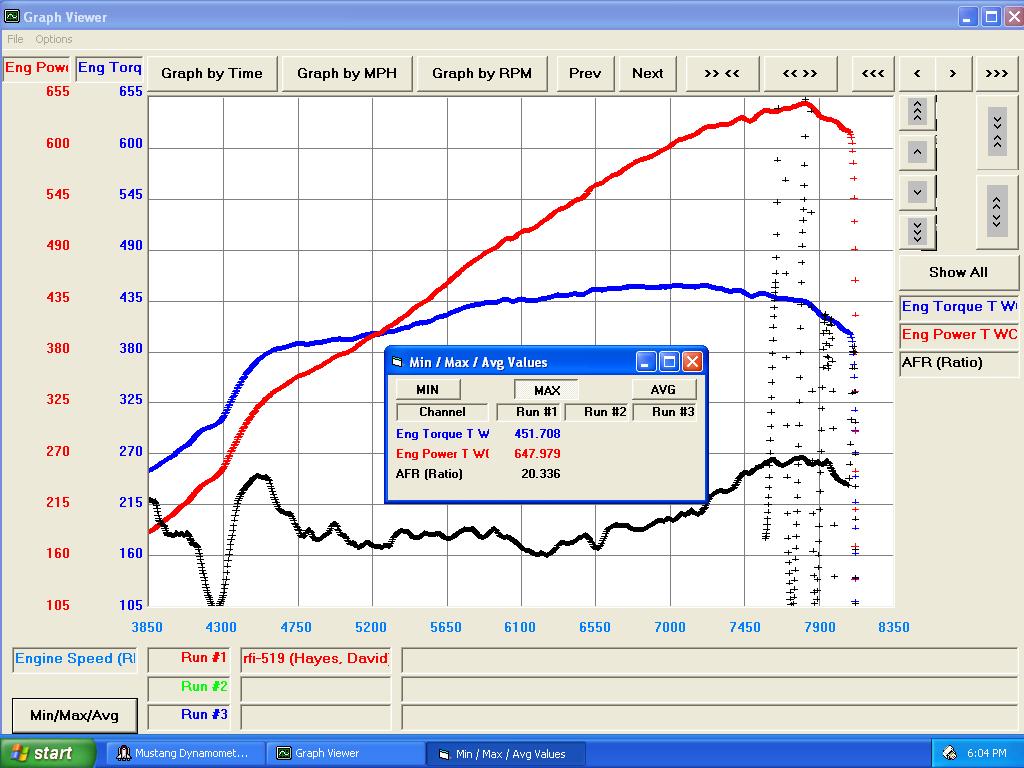Click the Show All button

tap(958, 272)
